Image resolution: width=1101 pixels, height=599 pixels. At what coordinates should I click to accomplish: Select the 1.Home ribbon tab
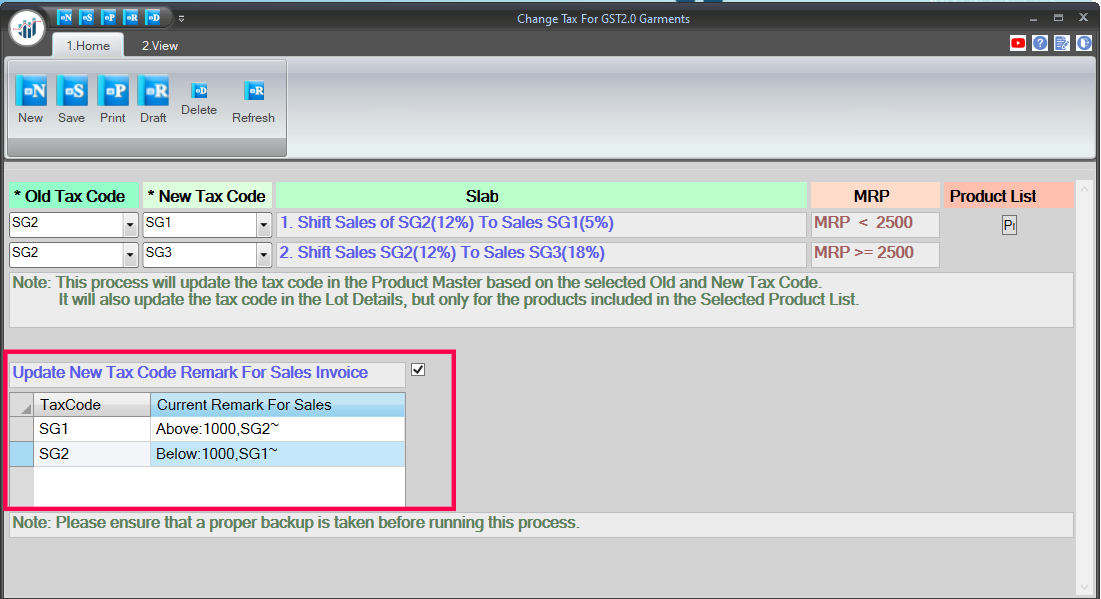point(88,45)
